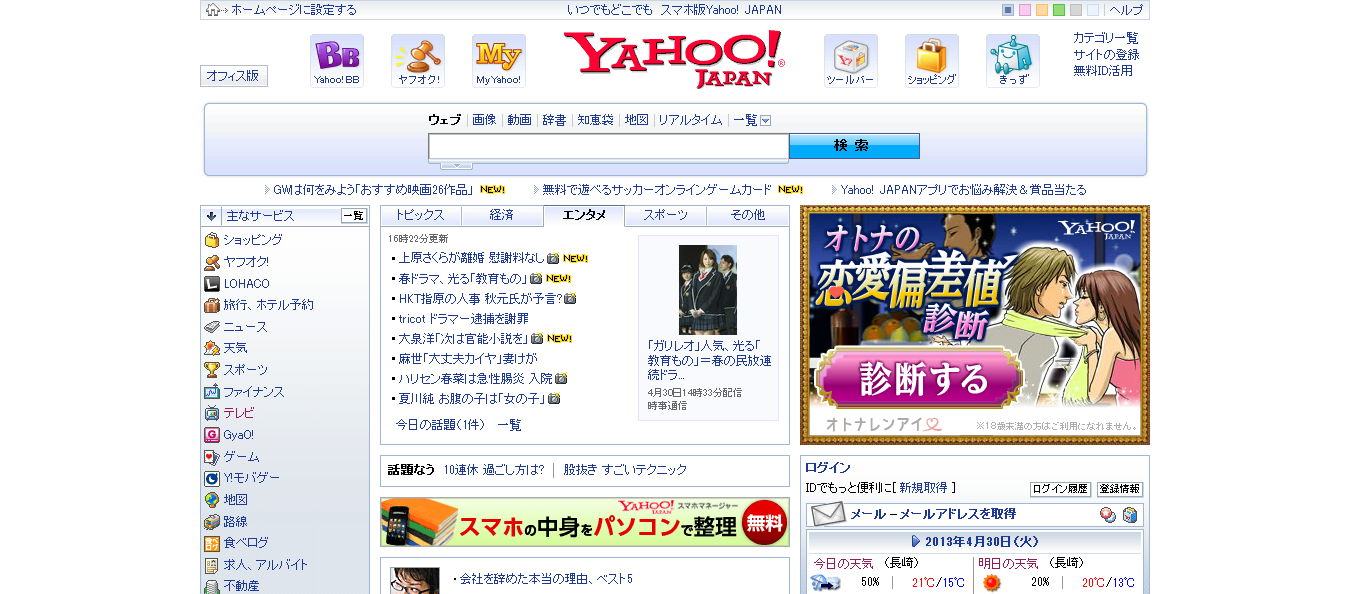Open headline ハリセン春菜は急性腸炎 入院
This screenshot has height=594, width=1349.
pos(475,378)
